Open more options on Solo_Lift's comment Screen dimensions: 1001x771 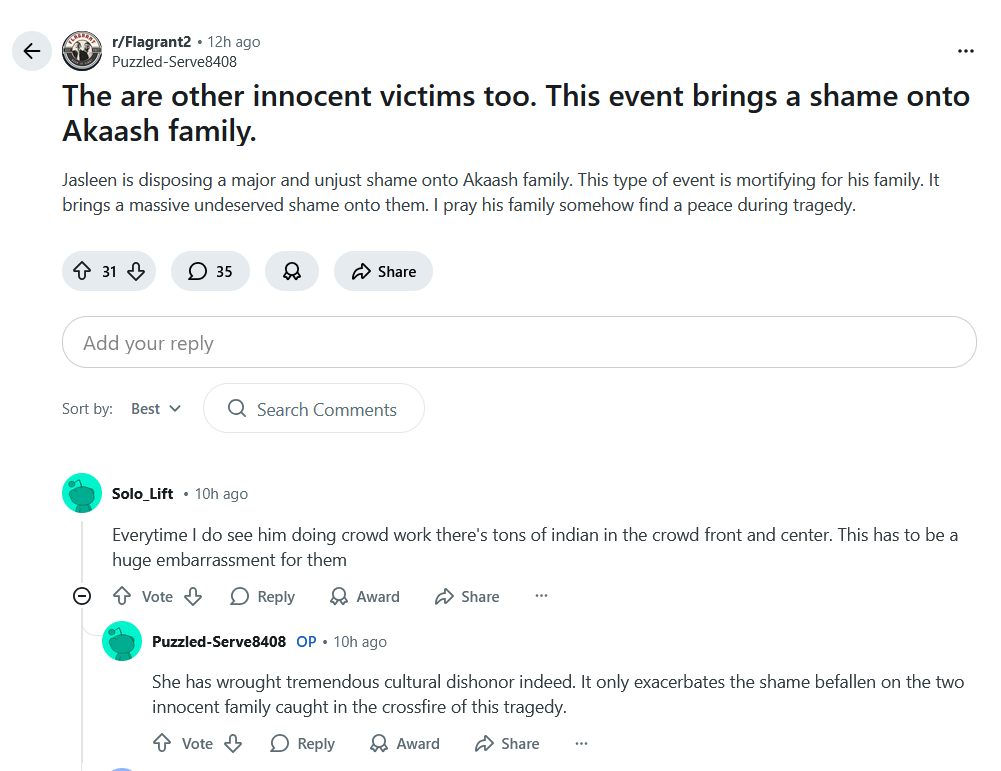[x=541, y=596]
